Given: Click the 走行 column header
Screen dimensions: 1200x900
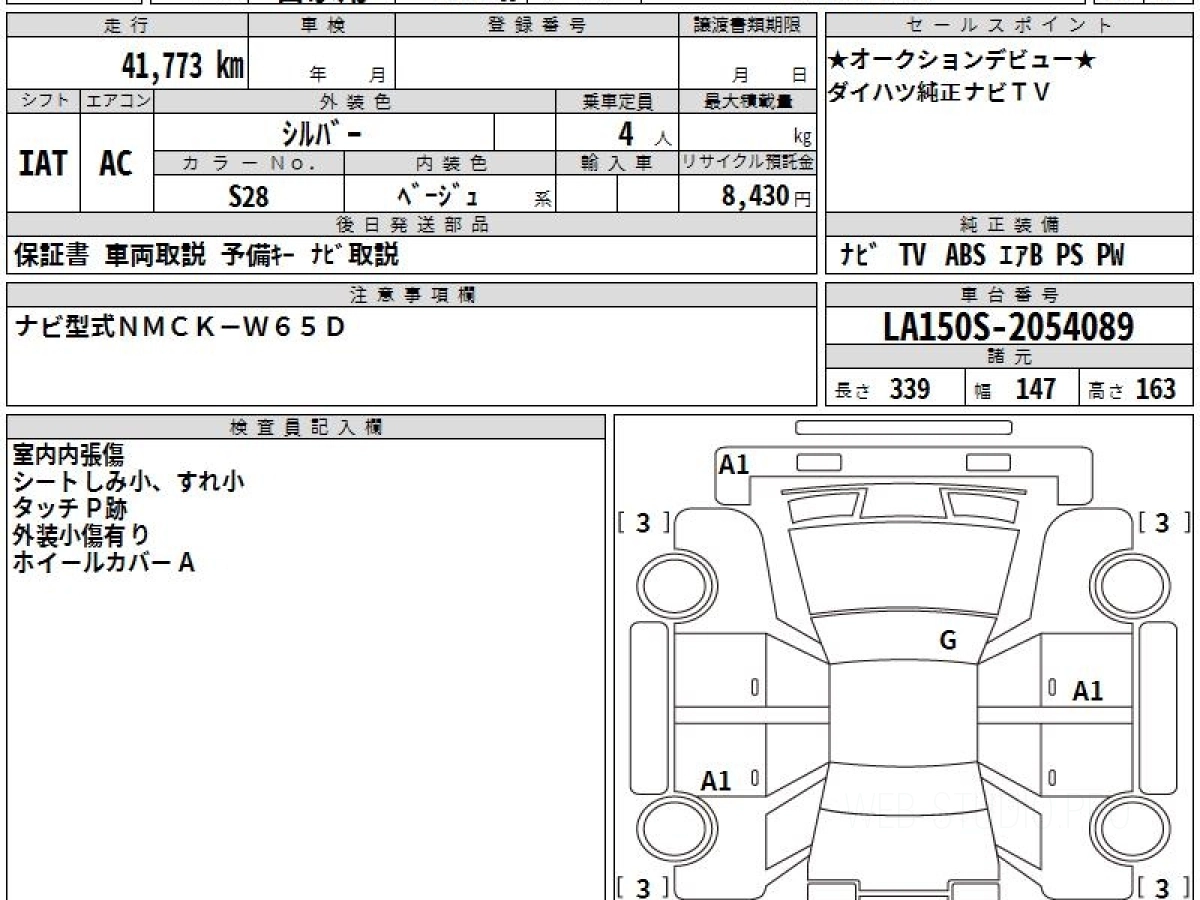Looking at the screenshot, I should click(x=127, y=26).
